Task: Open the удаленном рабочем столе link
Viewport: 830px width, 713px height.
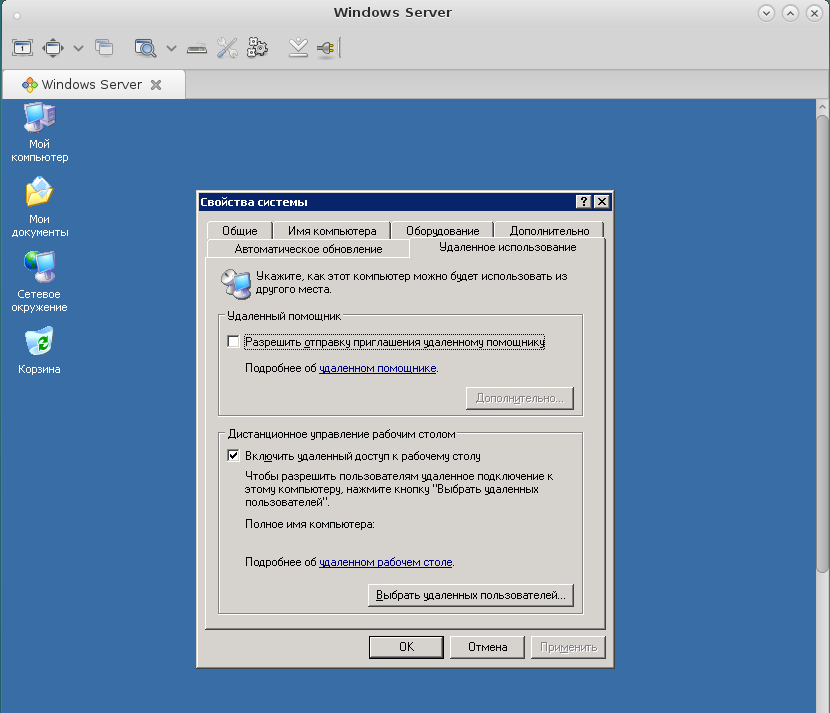Action: [x=385, y=562]
